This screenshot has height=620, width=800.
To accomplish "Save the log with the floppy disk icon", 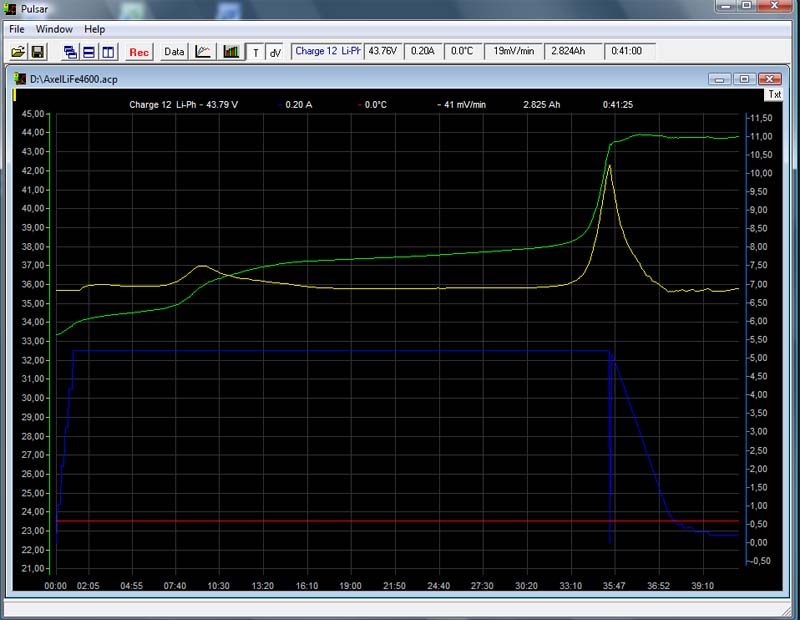I will pos(38,52).
